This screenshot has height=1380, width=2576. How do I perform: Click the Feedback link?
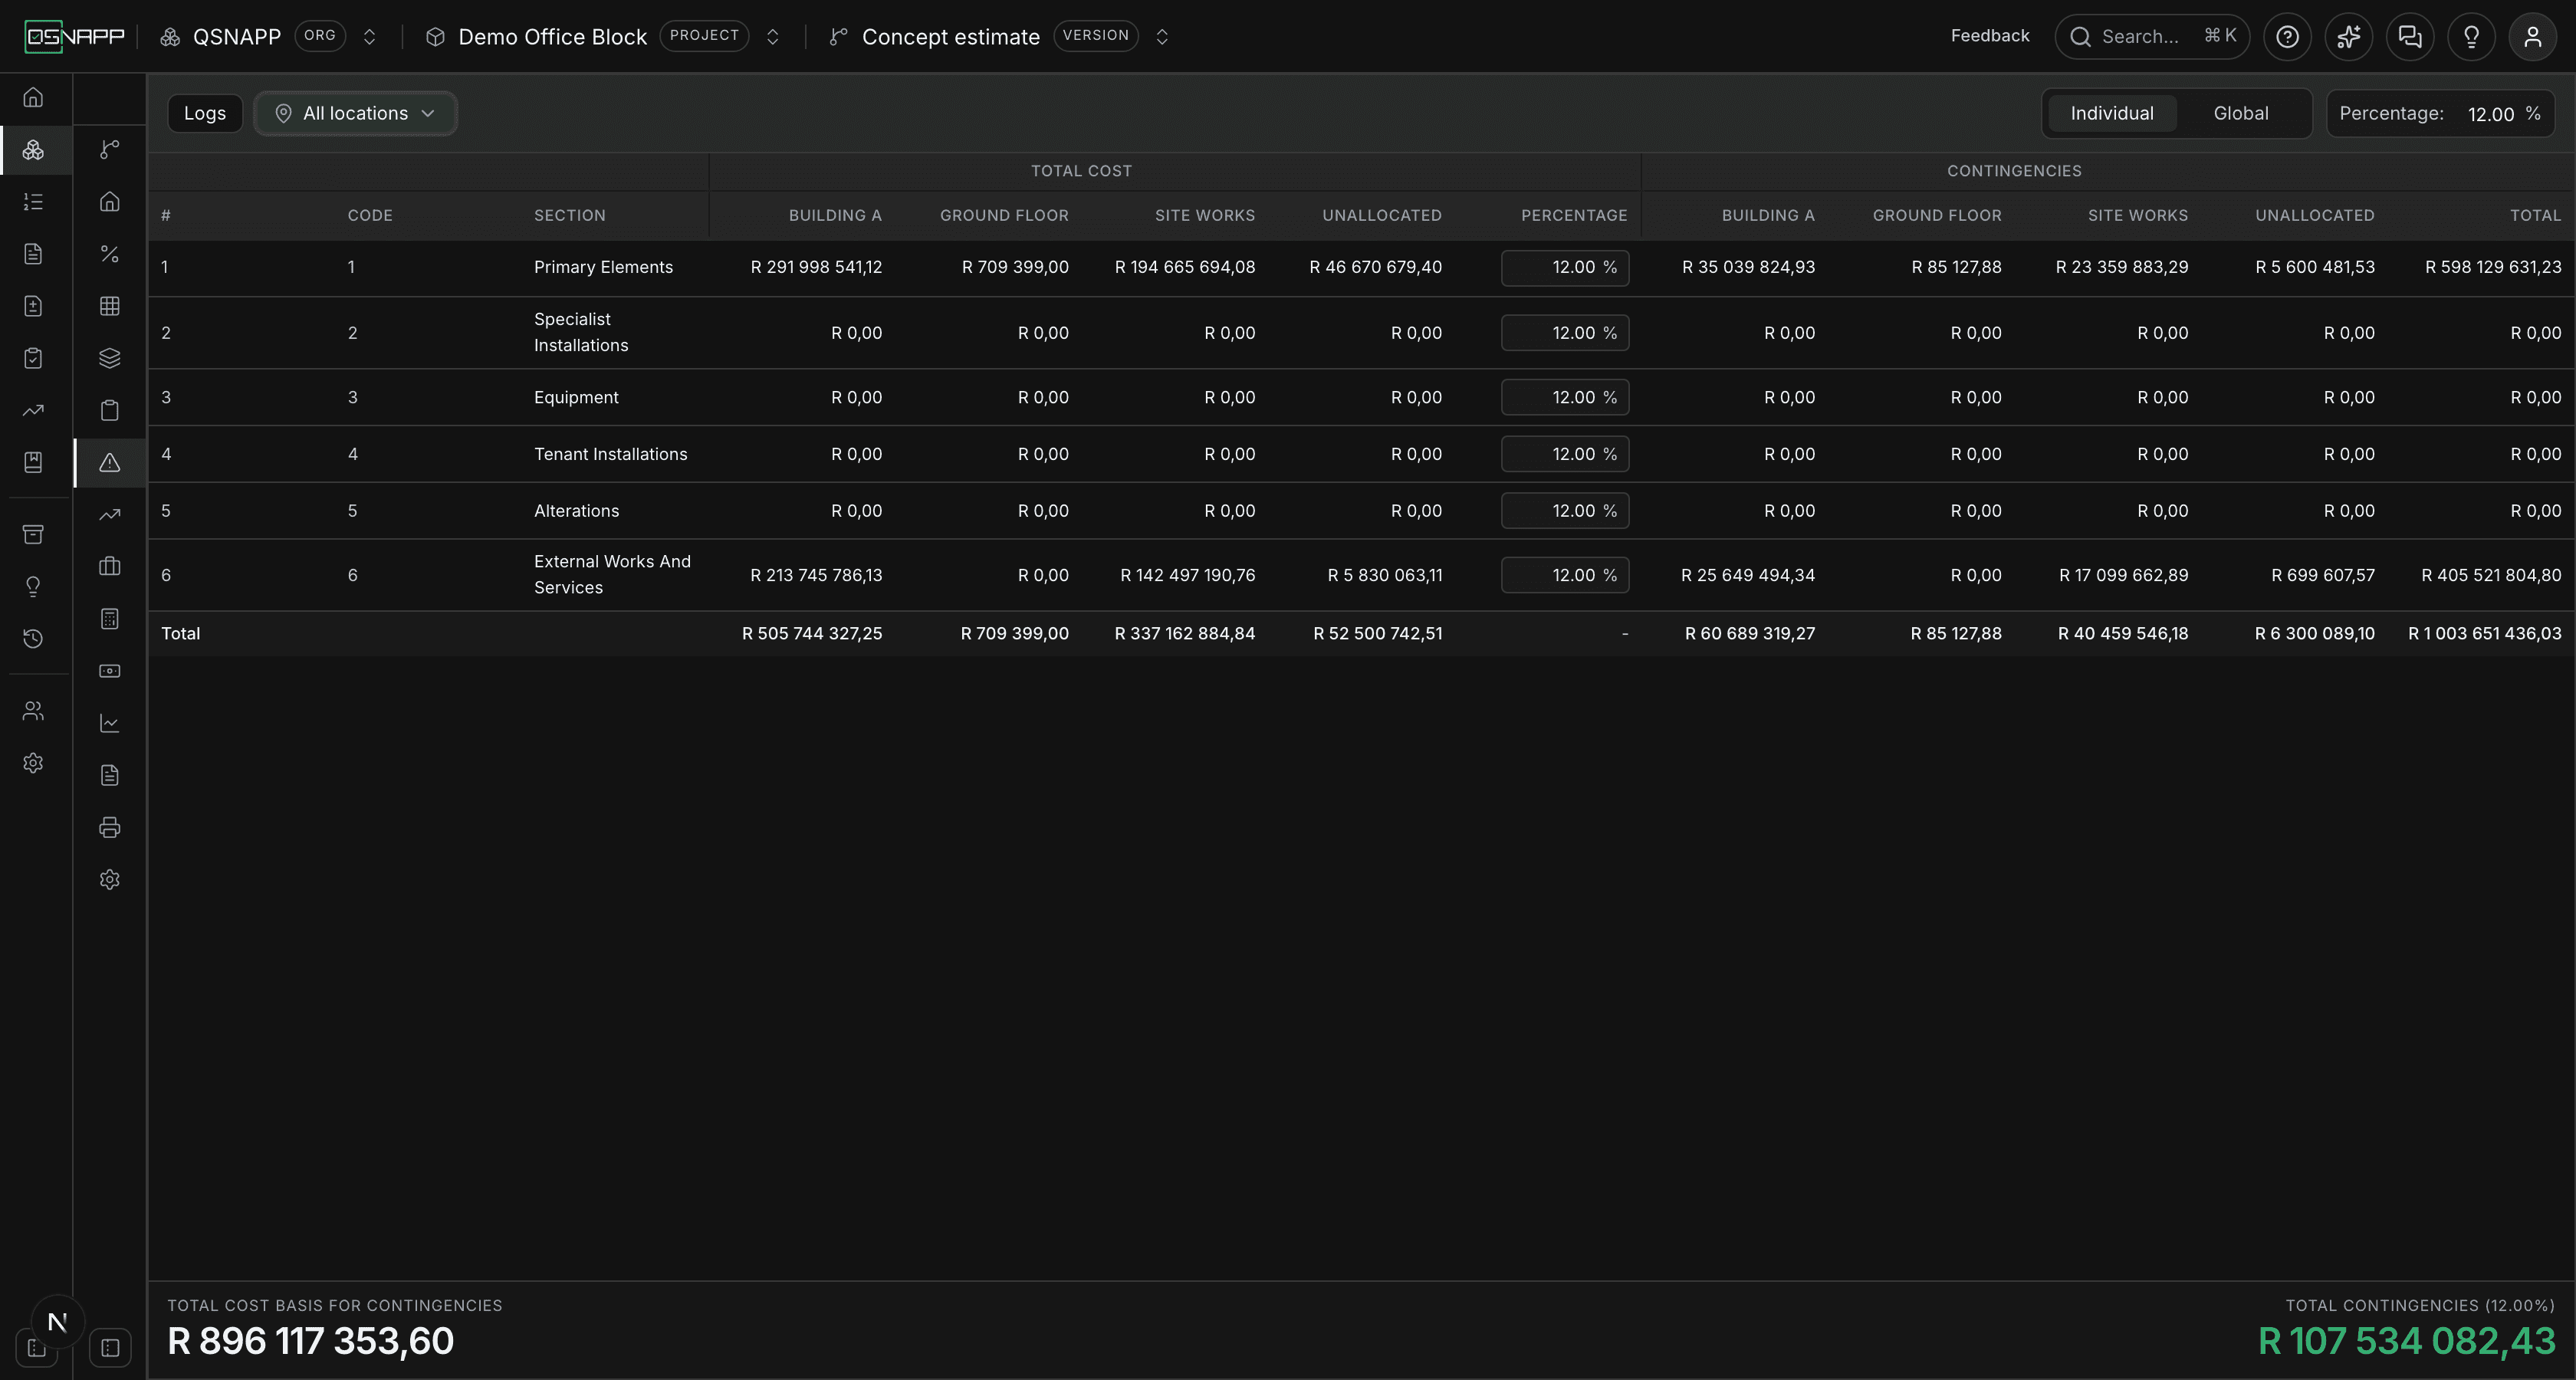click(1989, 36)
